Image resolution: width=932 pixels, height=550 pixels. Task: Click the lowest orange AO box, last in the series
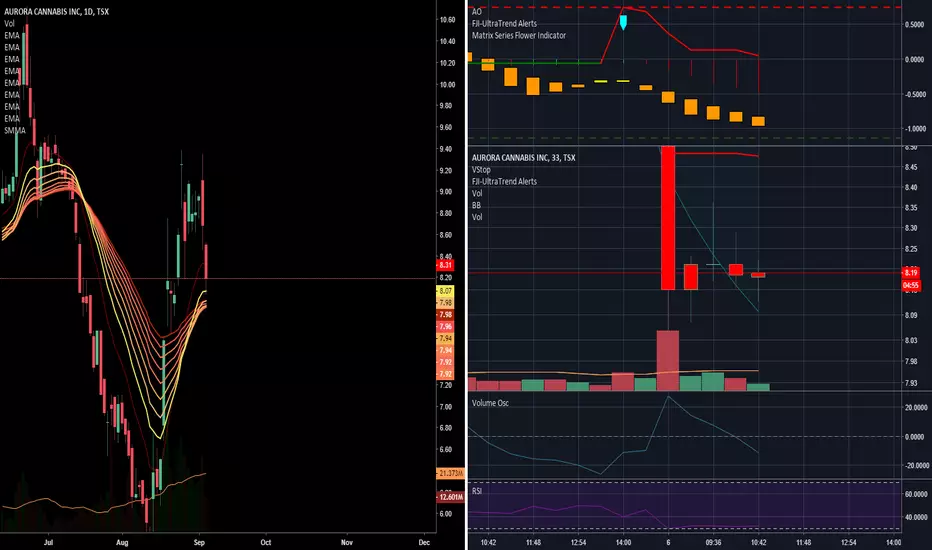click(758, 121)
